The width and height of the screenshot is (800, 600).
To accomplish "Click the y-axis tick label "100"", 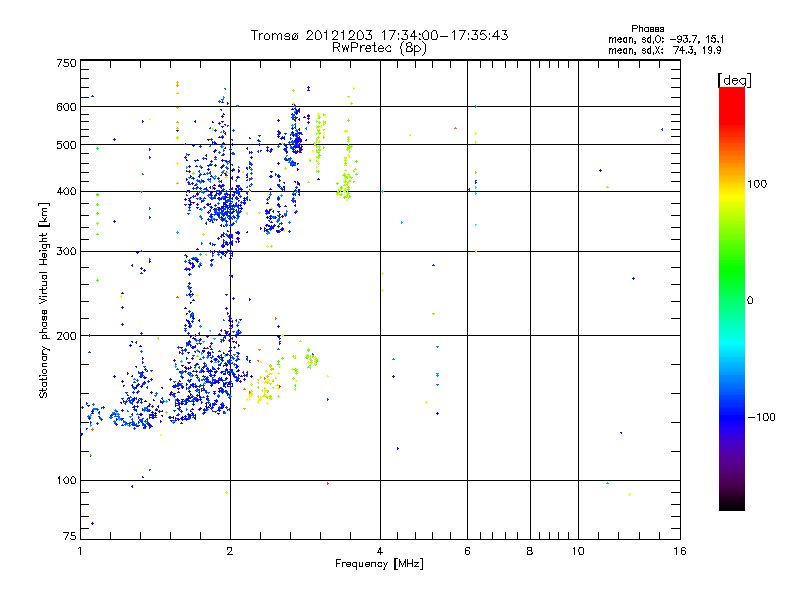I will 66,481.
